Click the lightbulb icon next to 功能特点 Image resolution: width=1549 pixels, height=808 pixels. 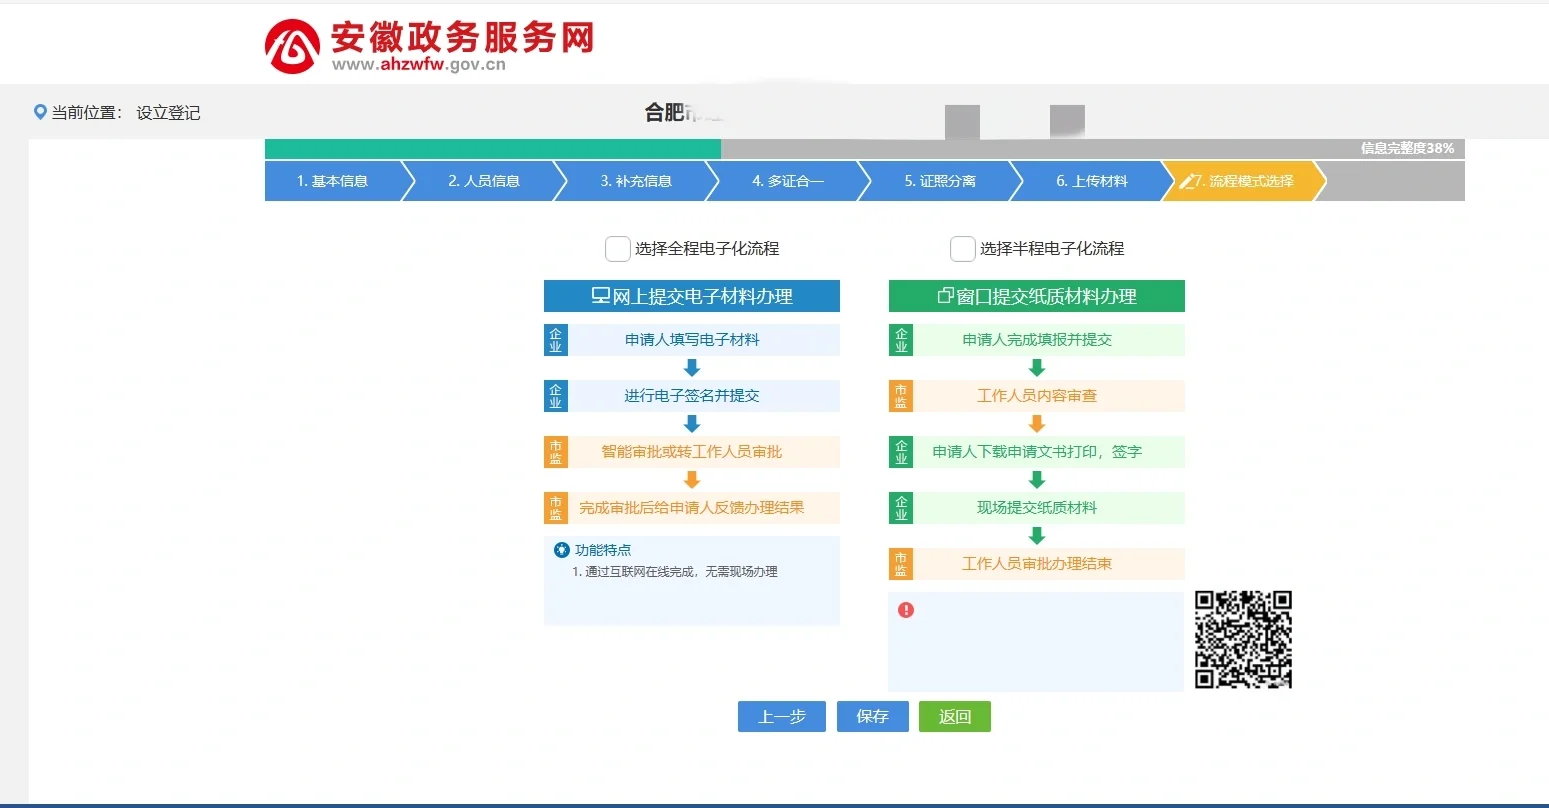click(562, 550)
